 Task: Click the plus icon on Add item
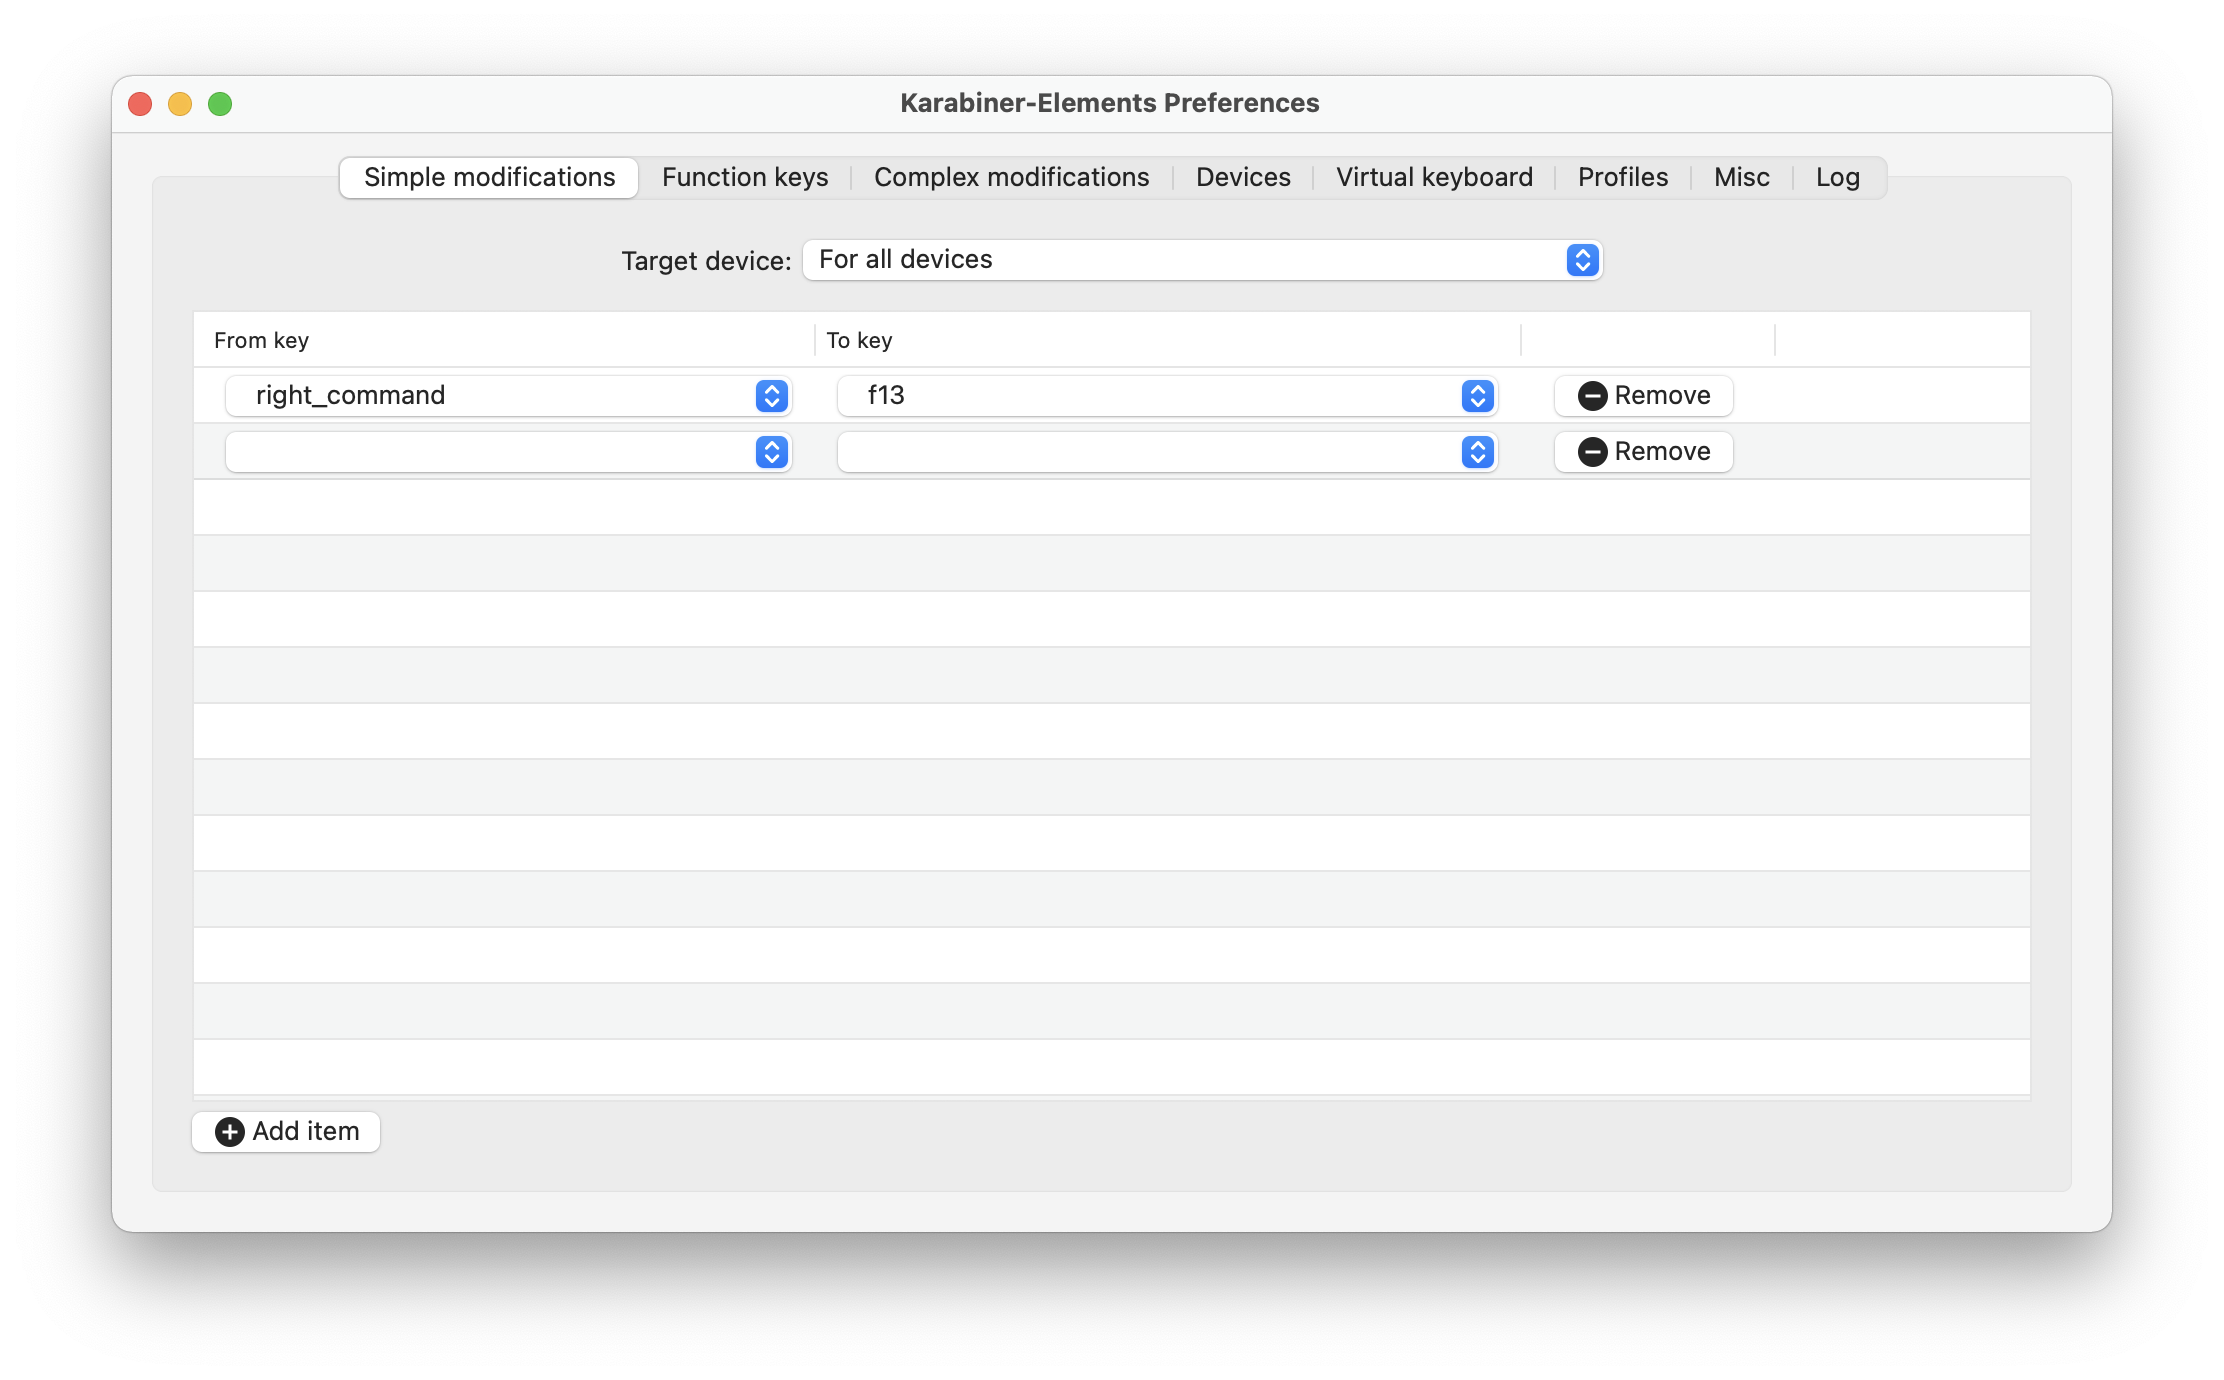pos(229,1132)
